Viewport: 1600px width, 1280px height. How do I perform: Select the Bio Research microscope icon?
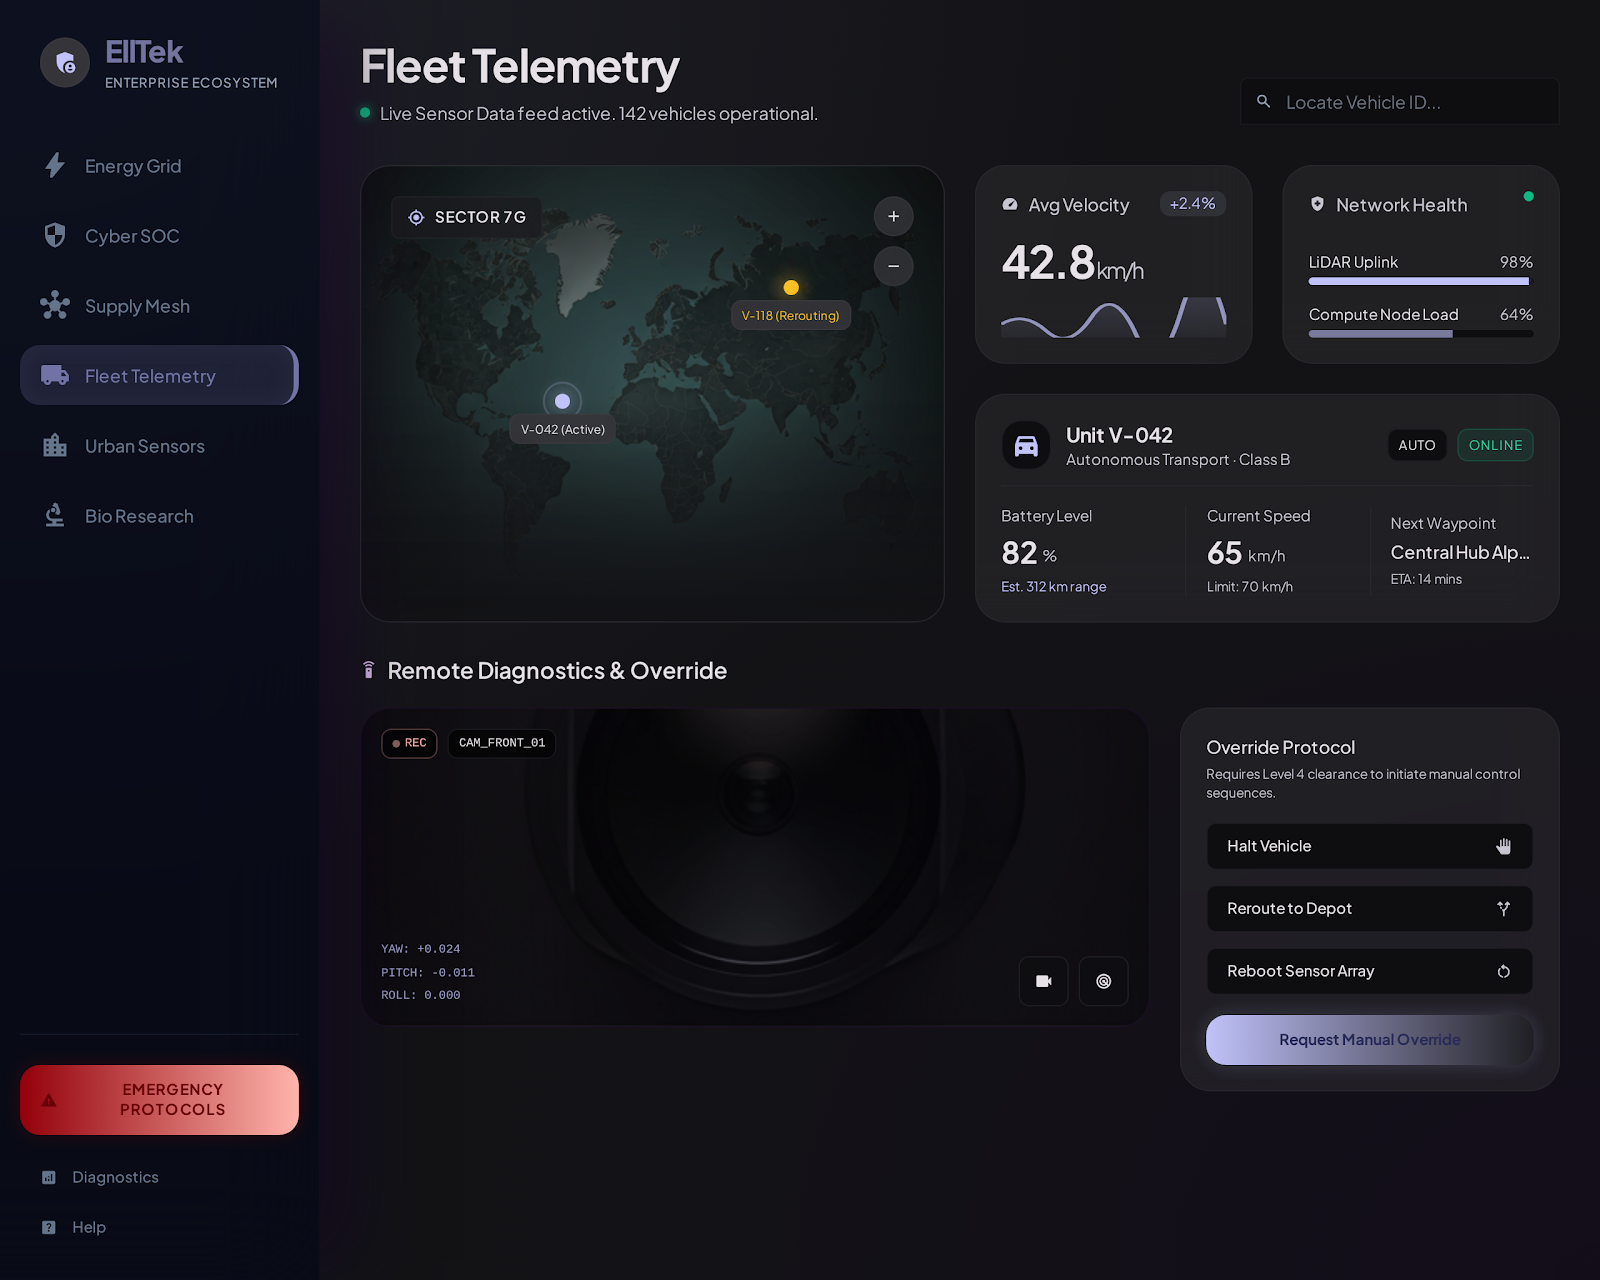pos(55,516)
